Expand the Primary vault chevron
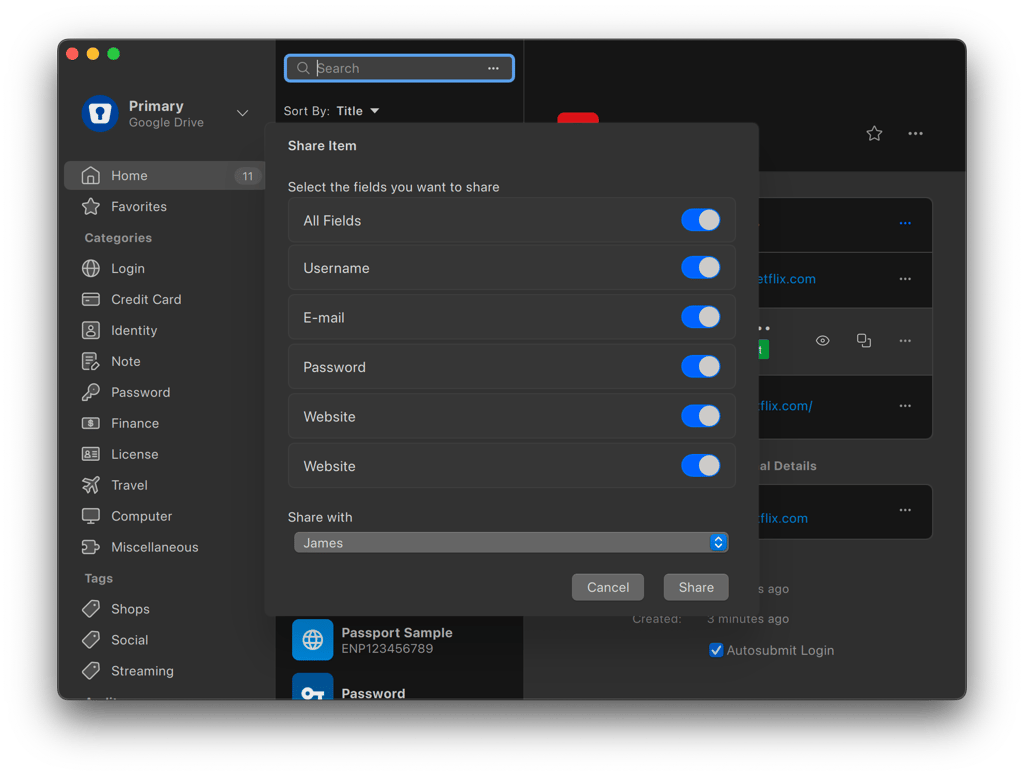Screen dimensions: 1024x776 242,113
